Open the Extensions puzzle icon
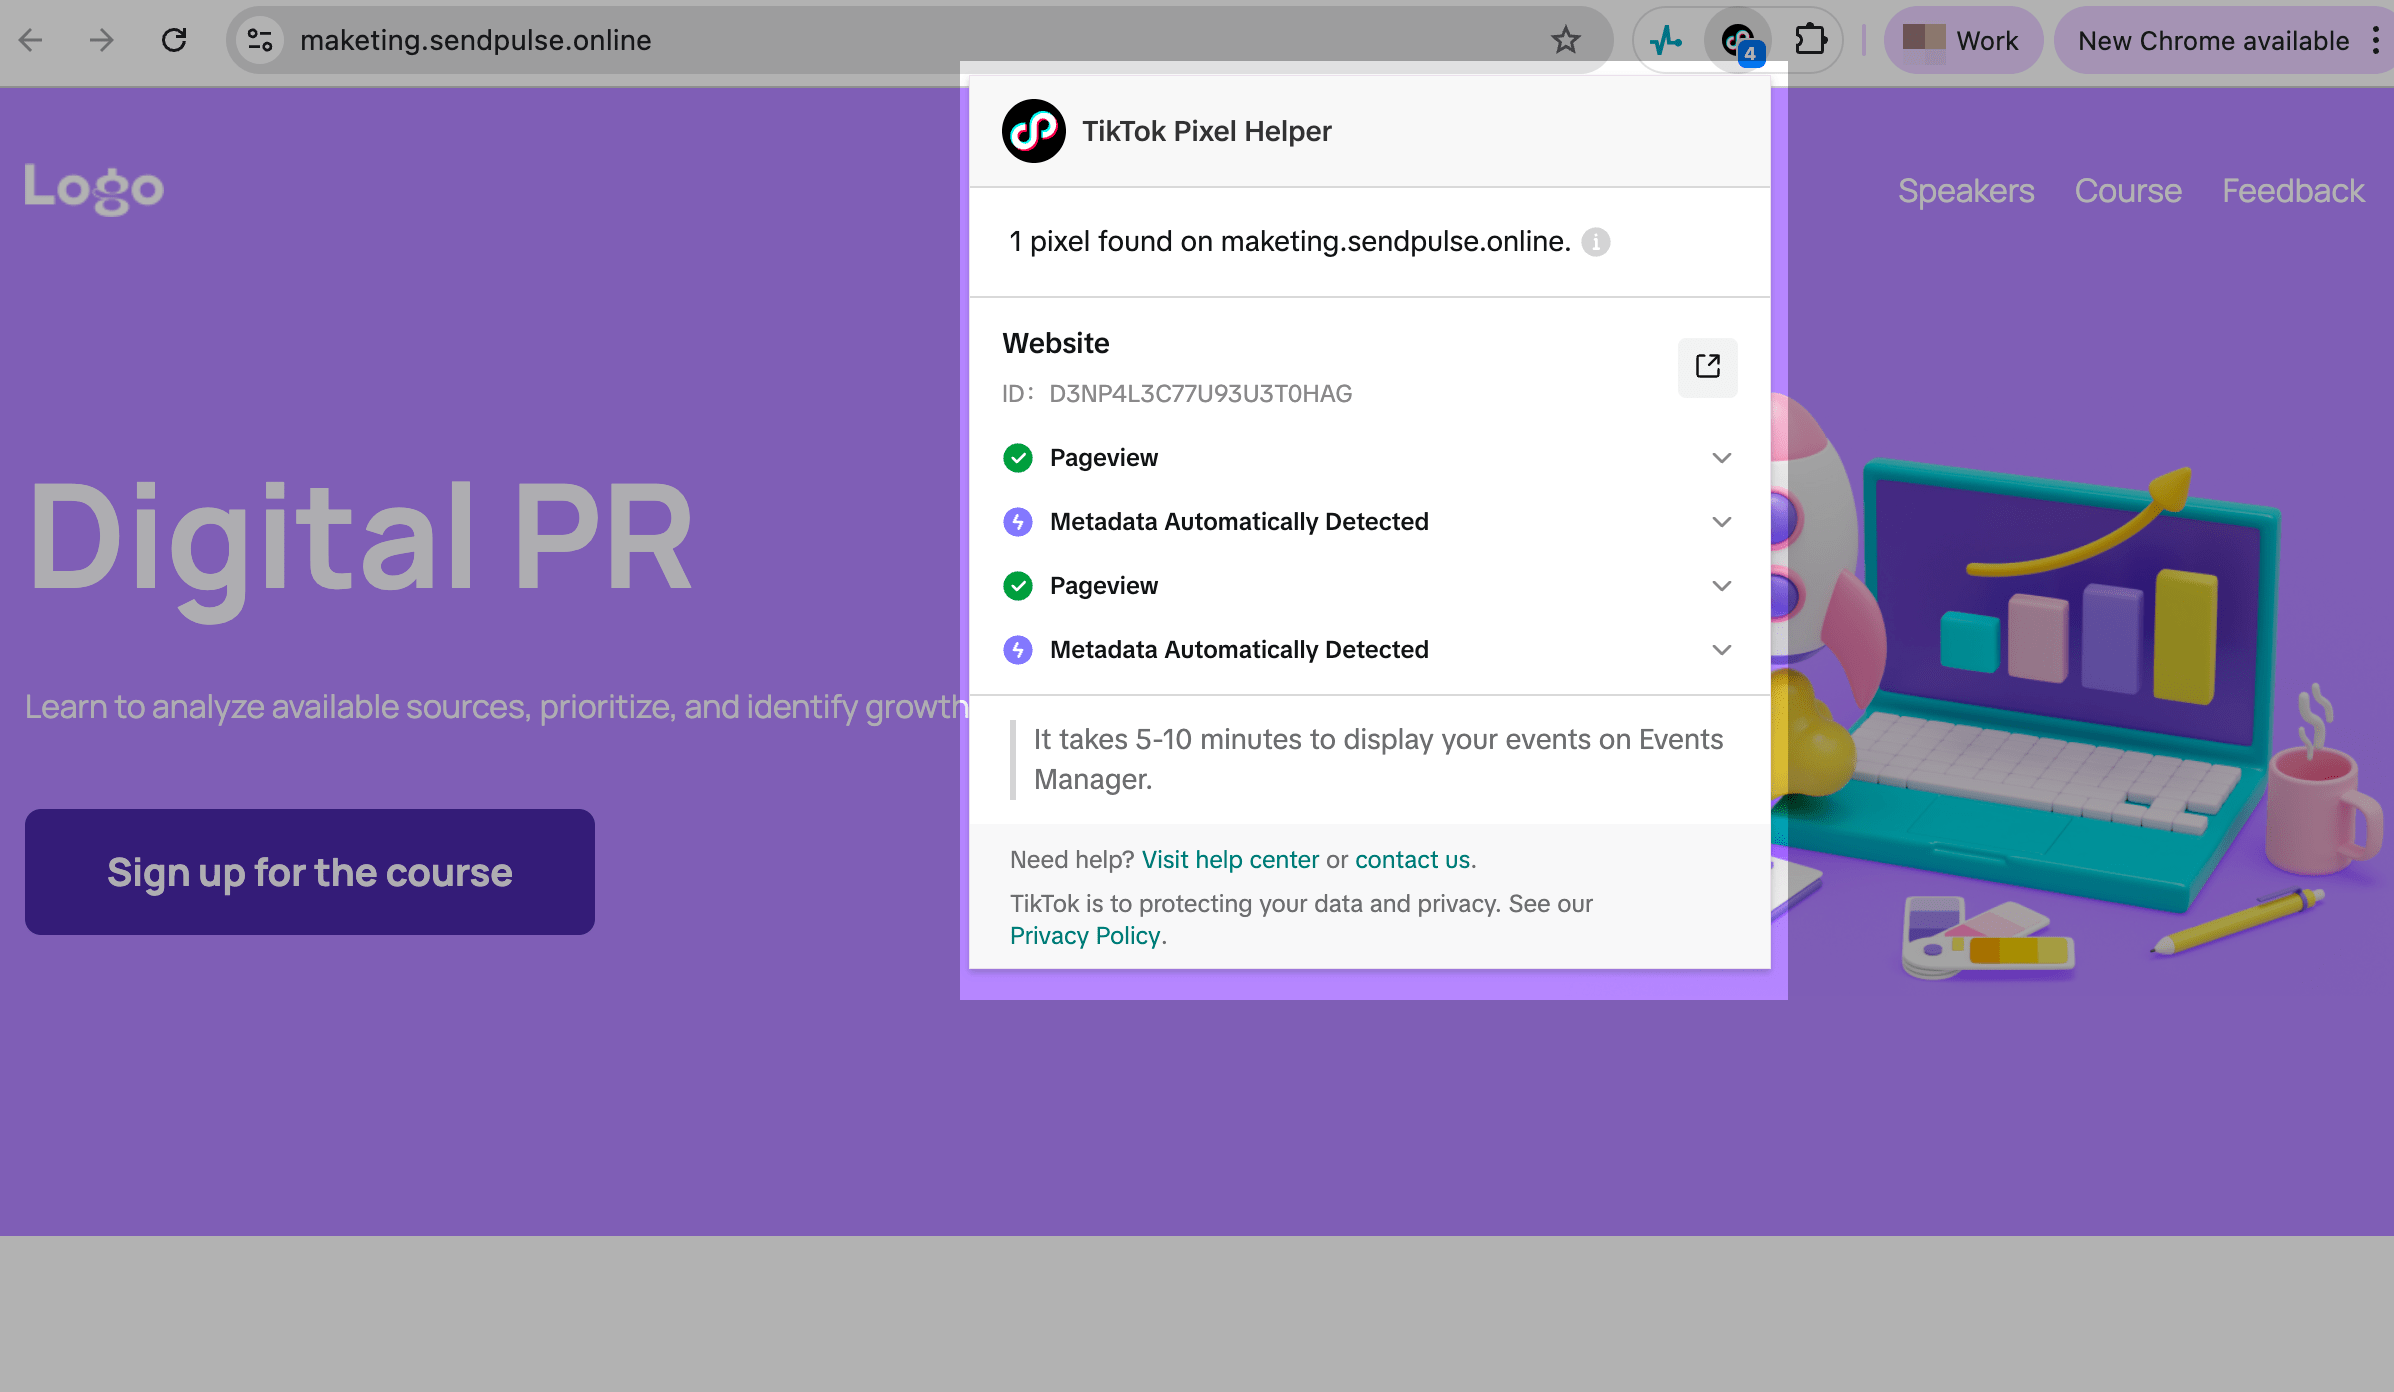The image size is (2394, 1392). tap(1810, 40)
